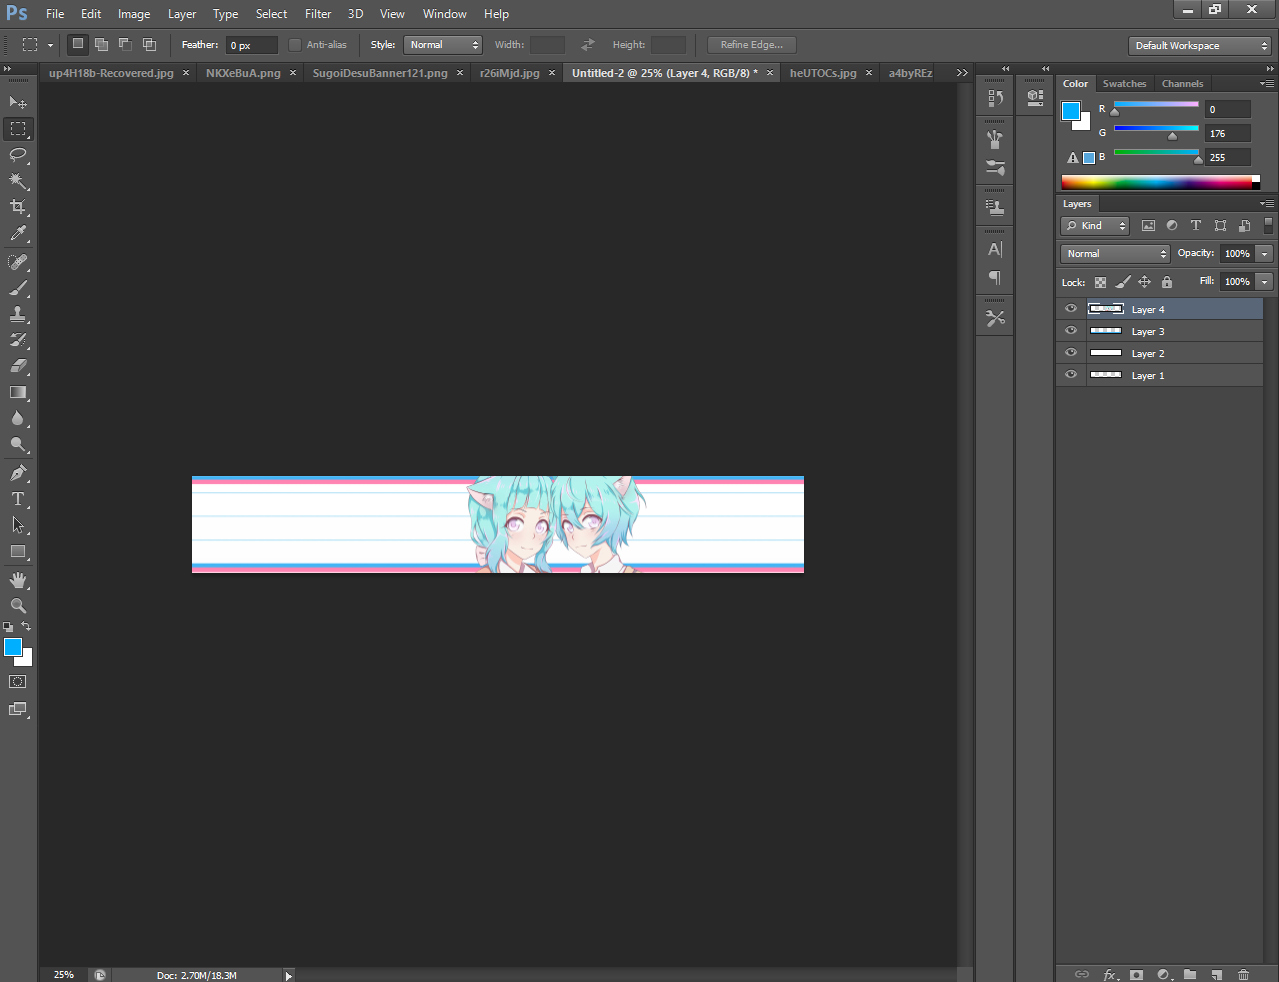Add to selection mode button
The image size is (1279, 982).
(x=101, y=44)
